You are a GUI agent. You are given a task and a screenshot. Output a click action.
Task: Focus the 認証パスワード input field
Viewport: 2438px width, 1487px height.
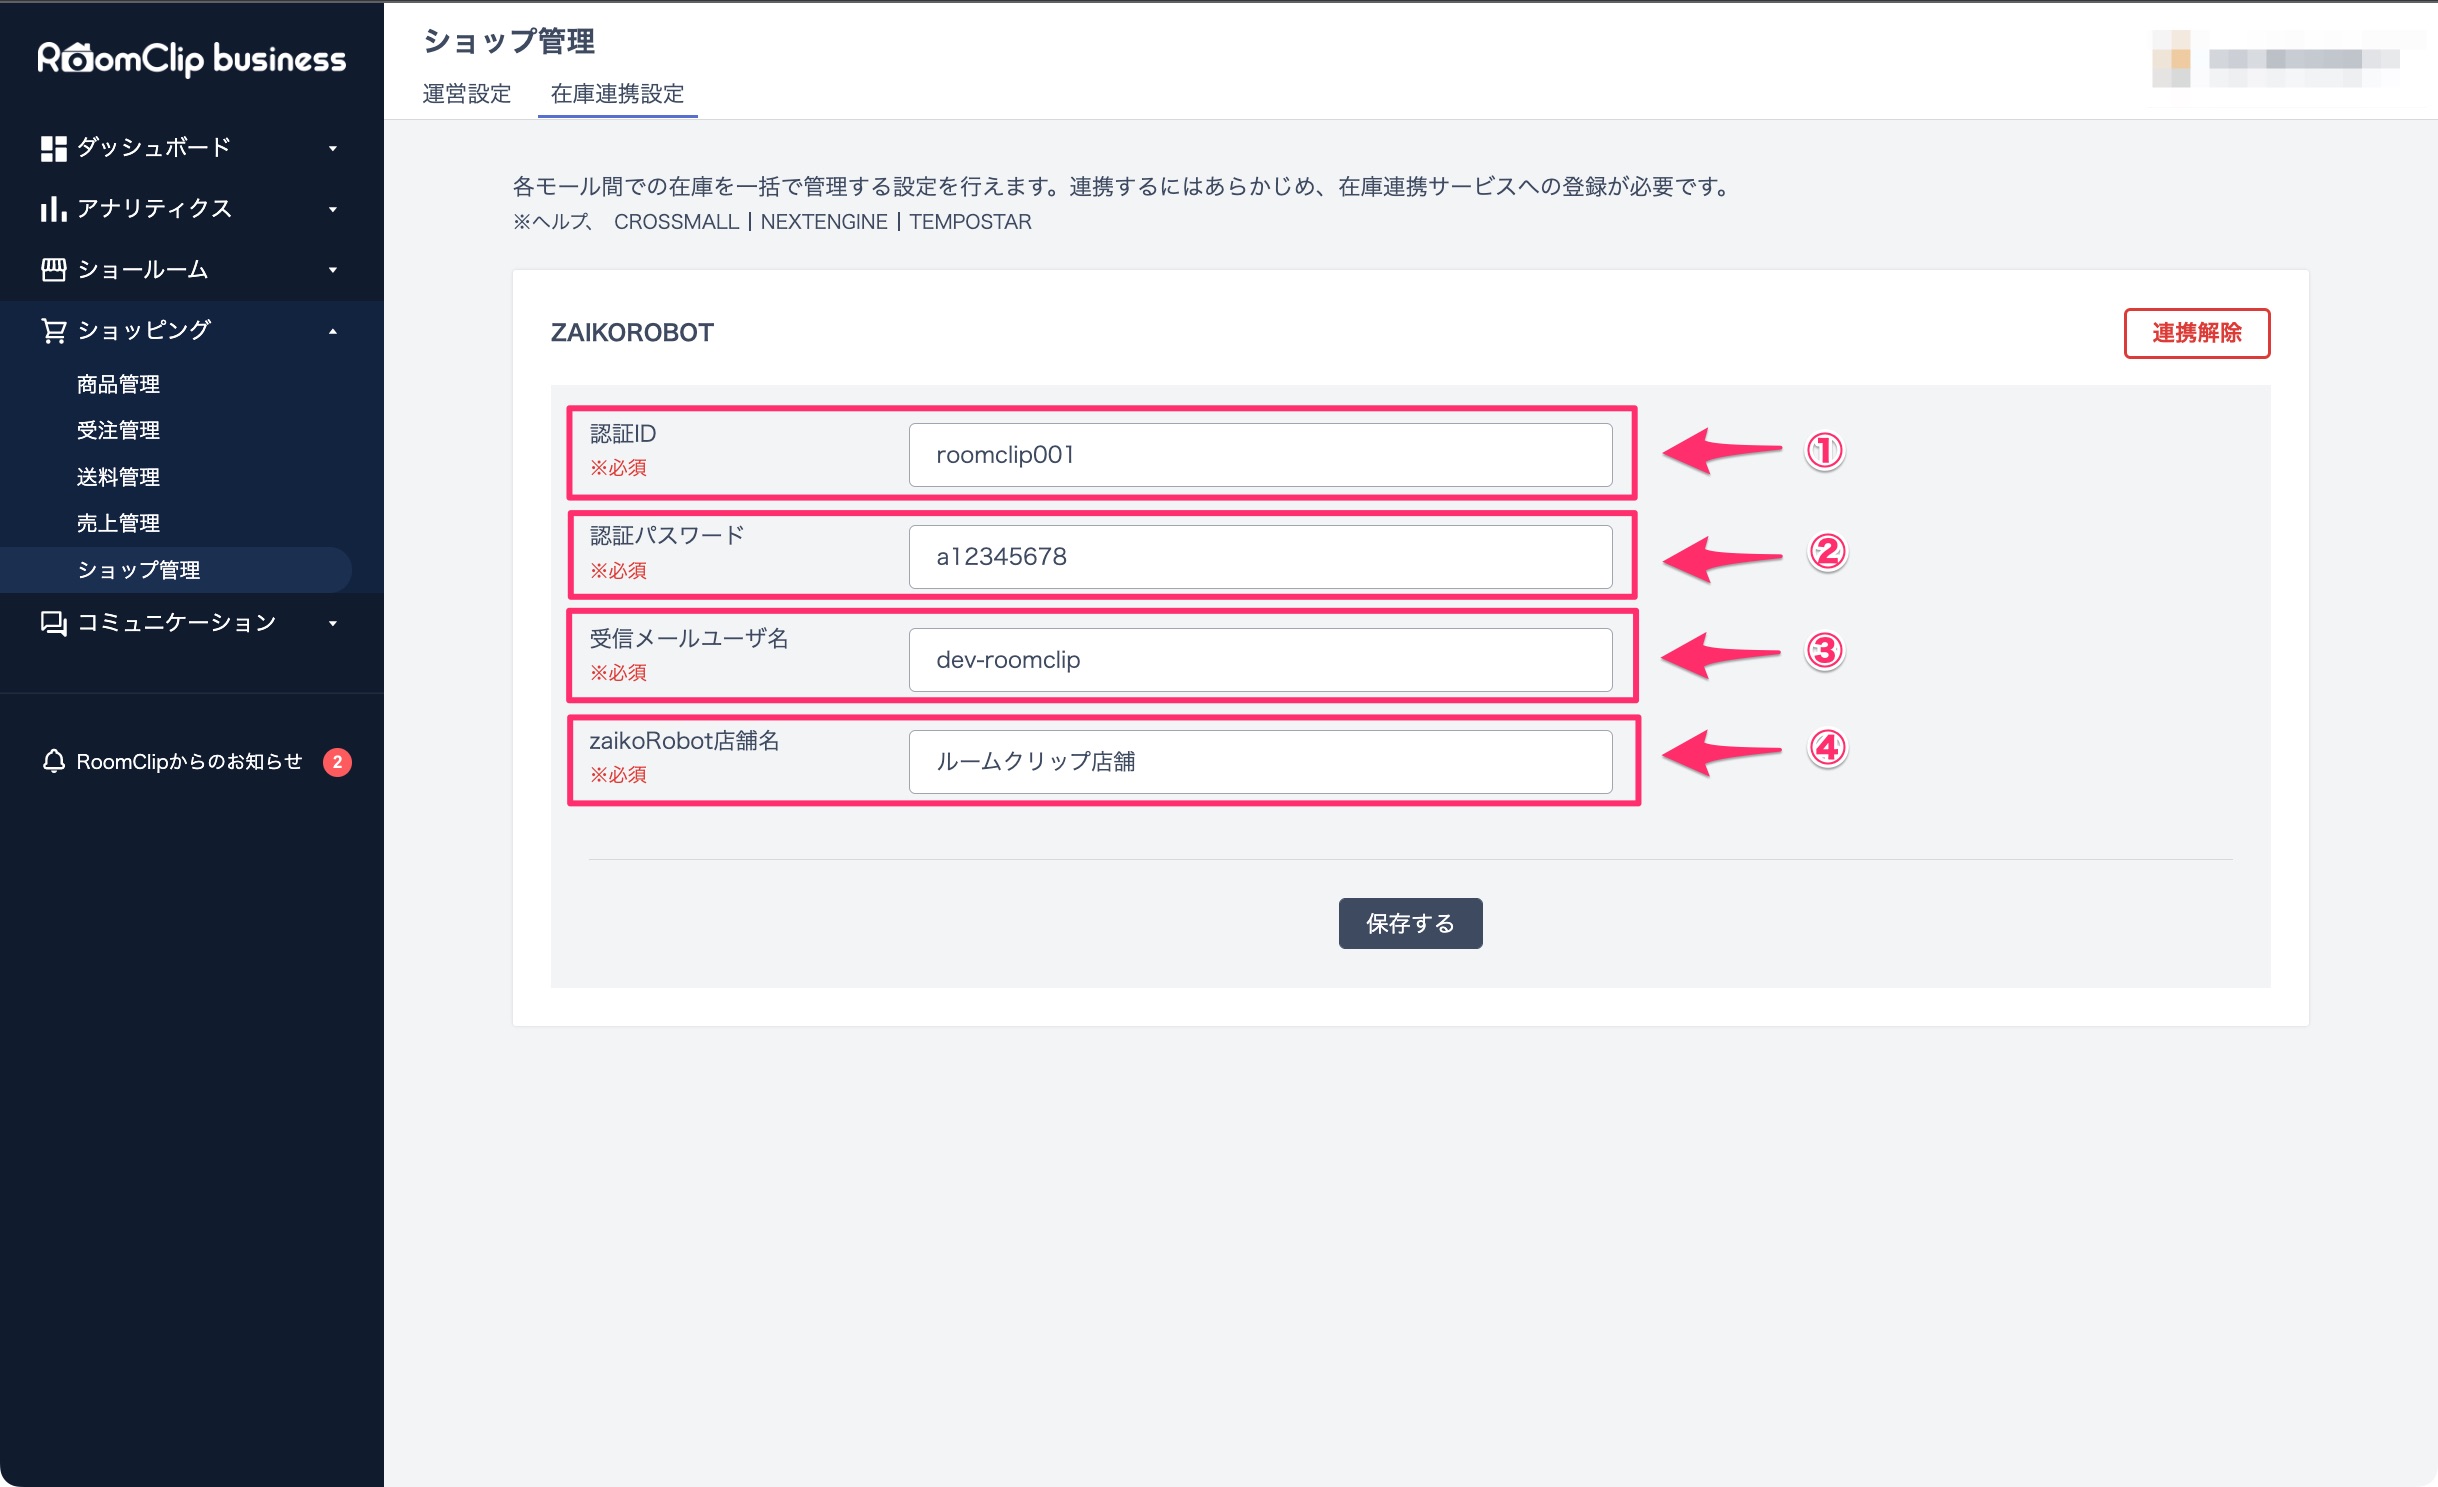1260,557
